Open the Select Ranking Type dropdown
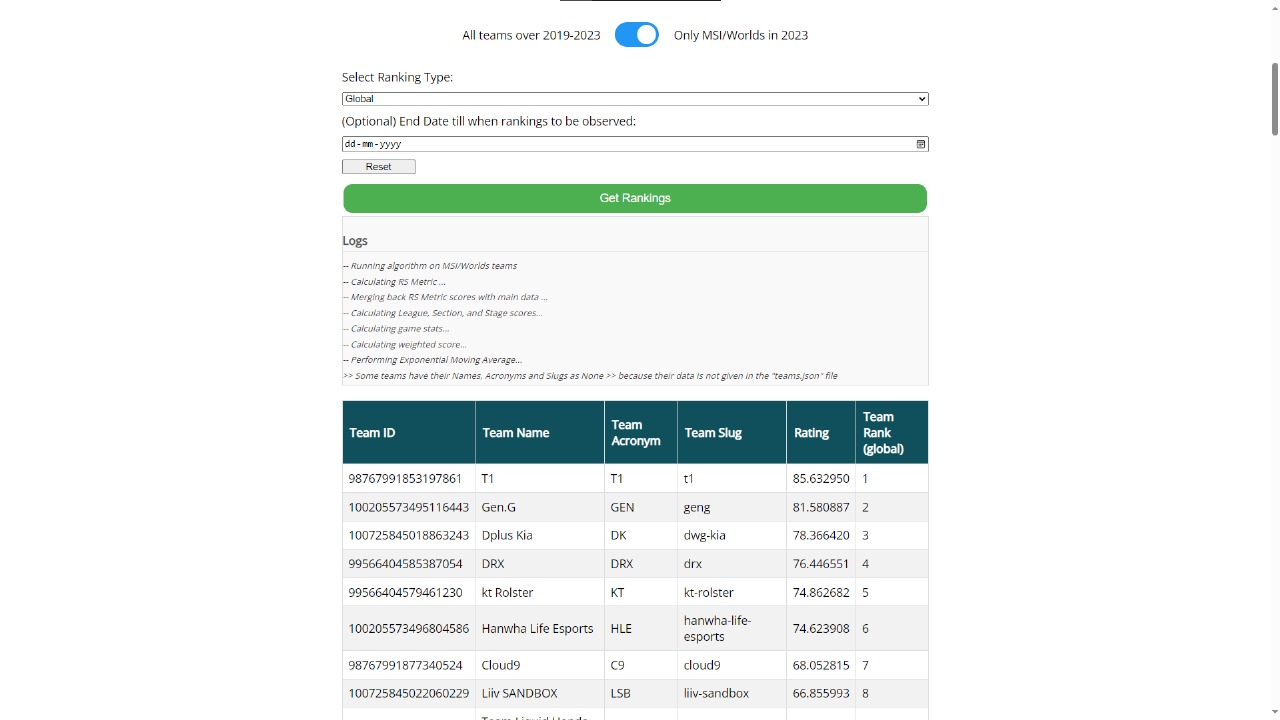The image size is (1280, 720). [x=635, y=99]
